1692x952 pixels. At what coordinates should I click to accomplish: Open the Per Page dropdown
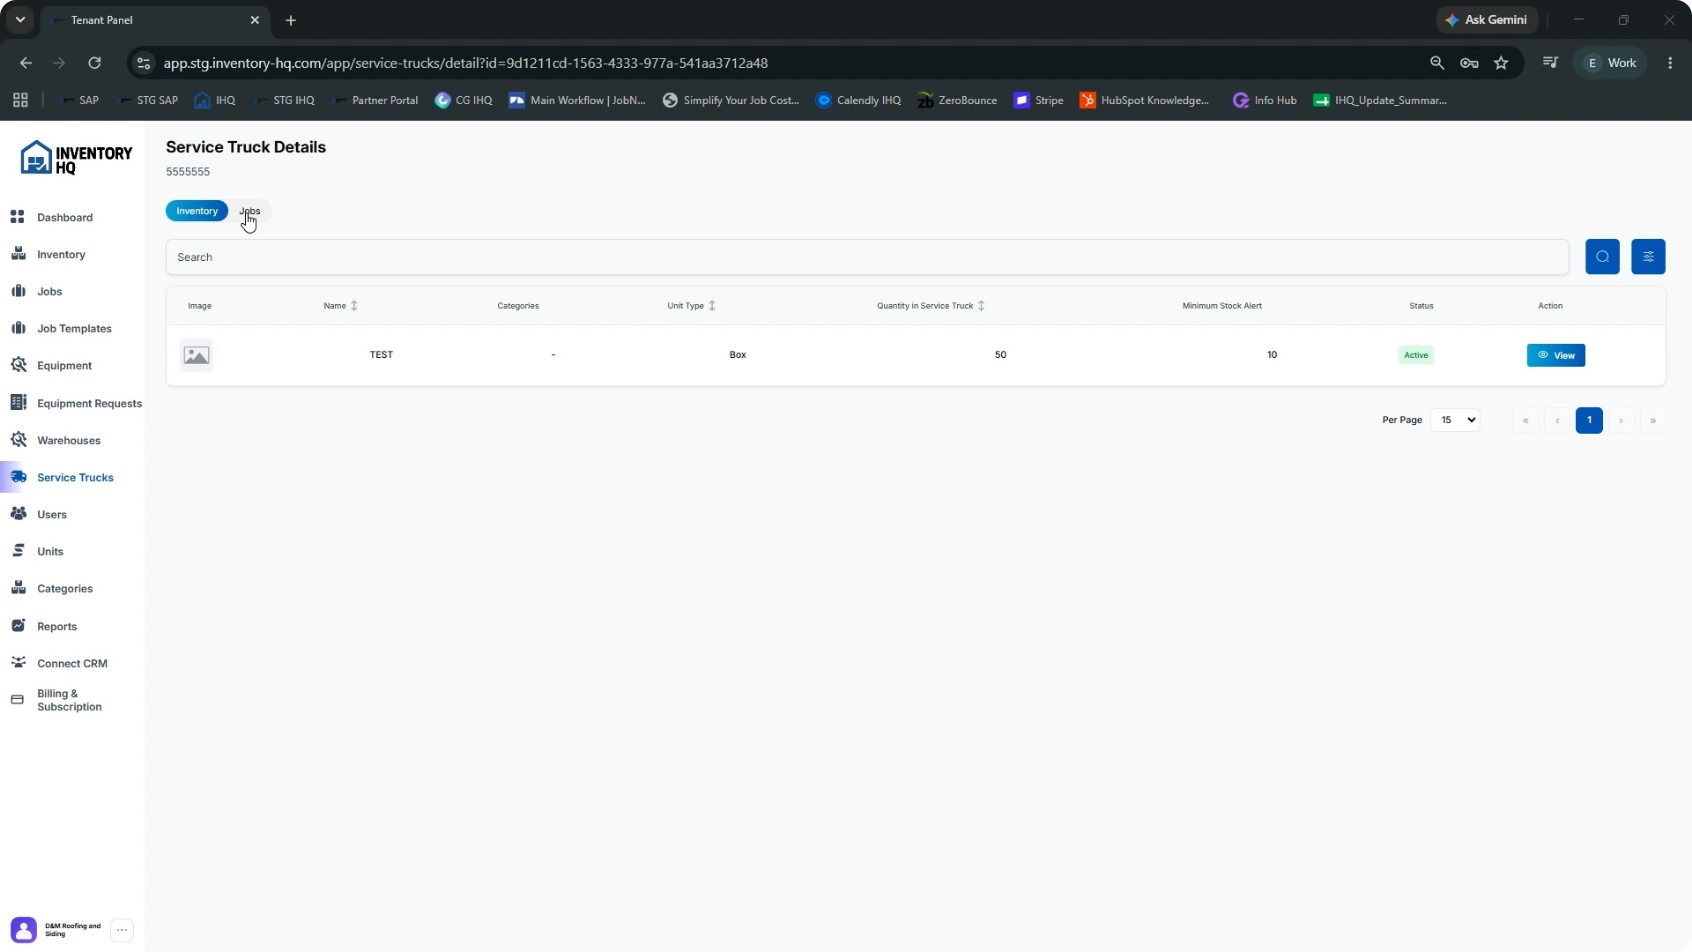[x=1455, y=420]
